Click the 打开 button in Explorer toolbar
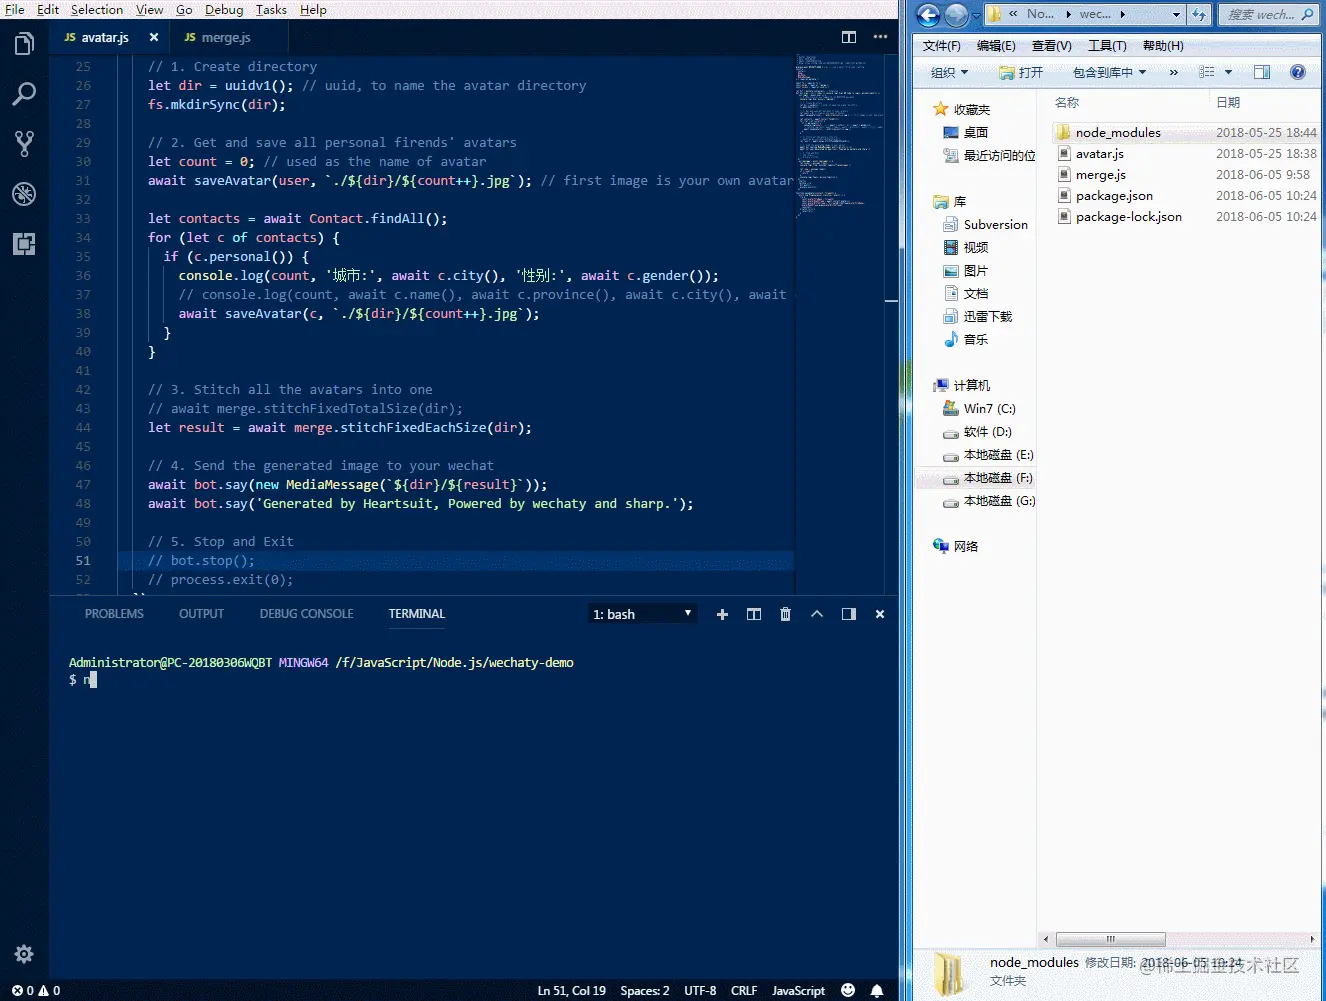The width and height of the screenshot is (1326, 1001). 1021,72
